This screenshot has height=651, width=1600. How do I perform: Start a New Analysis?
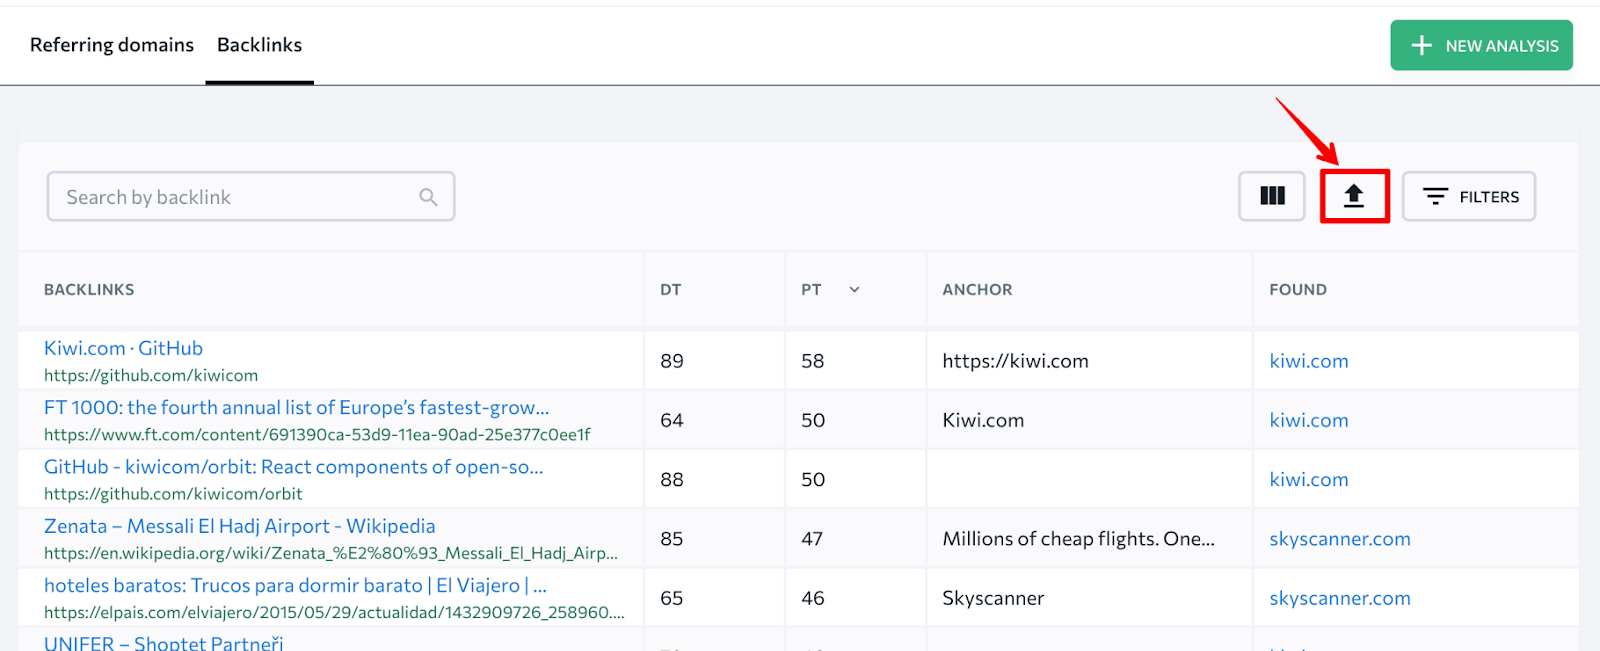click(1481, 45)
